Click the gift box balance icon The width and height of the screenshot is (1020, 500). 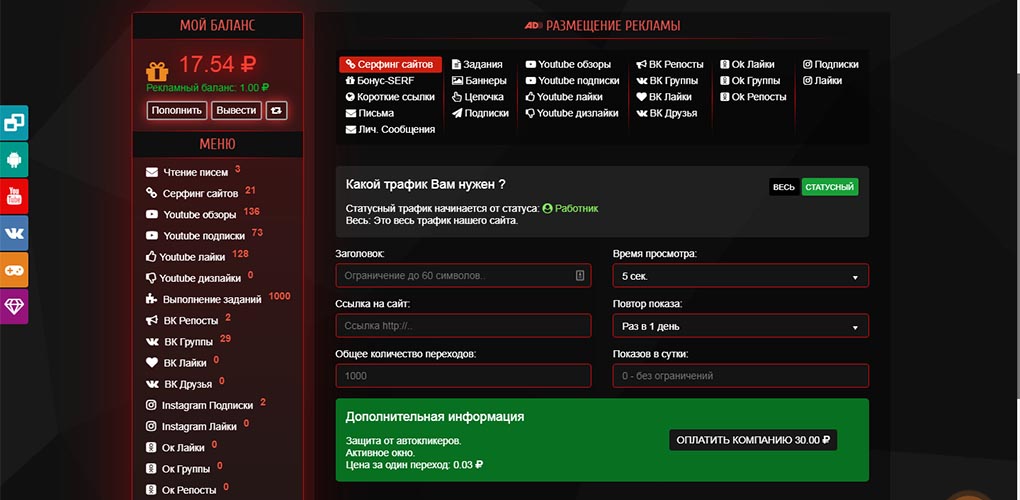coord(157,71)
